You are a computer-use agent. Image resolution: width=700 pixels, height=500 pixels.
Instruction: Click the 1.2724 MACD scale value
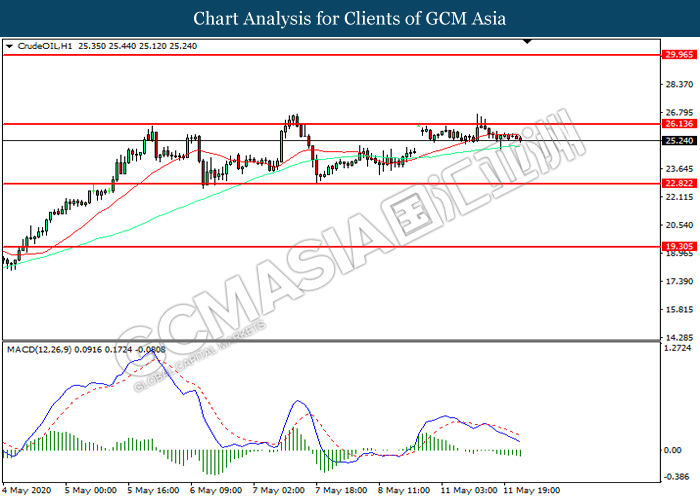pyautogui.click(x=678, y=348)
